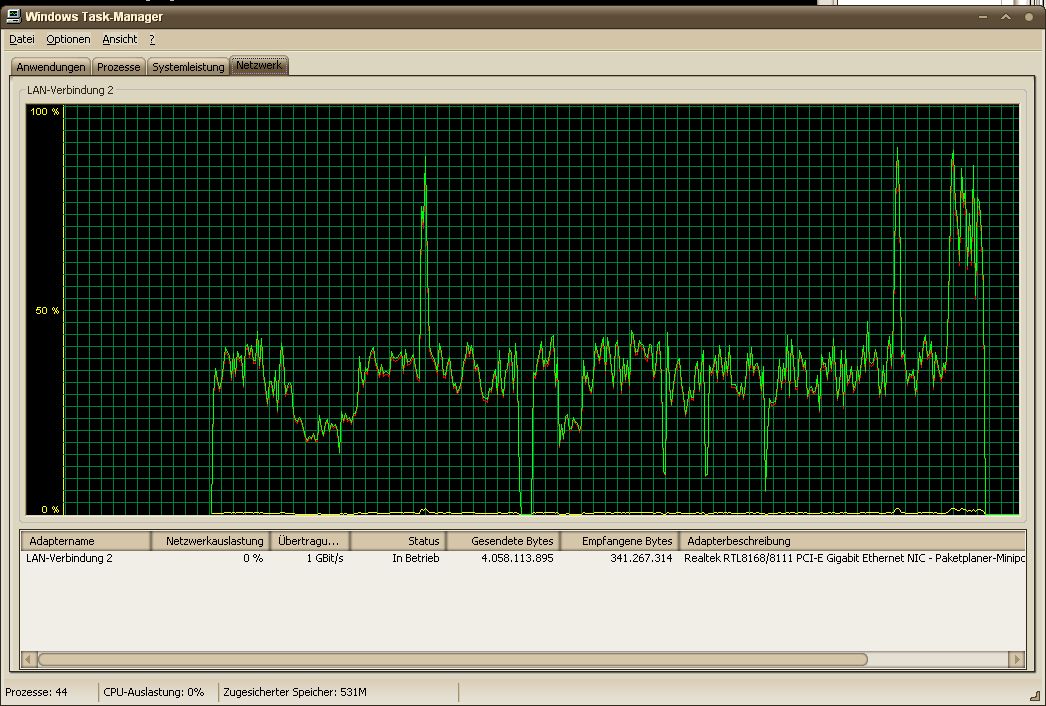Close the Windows Task-Manager window
This screenshot has height=706, width=1046.
[1029, 17]
